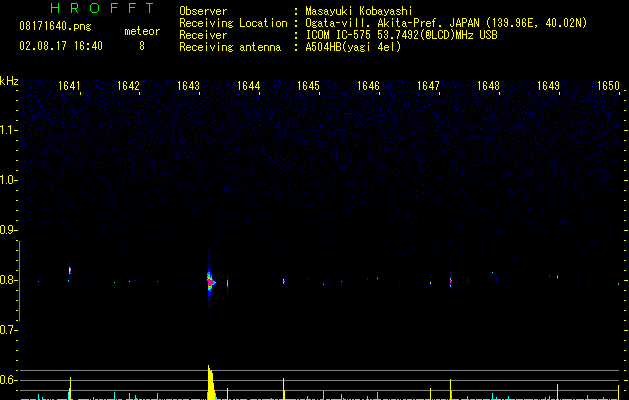Click the 1649 time axis label
Image resolution: width=629 pixels, height=400 pixels.
(x=548, y=86)
